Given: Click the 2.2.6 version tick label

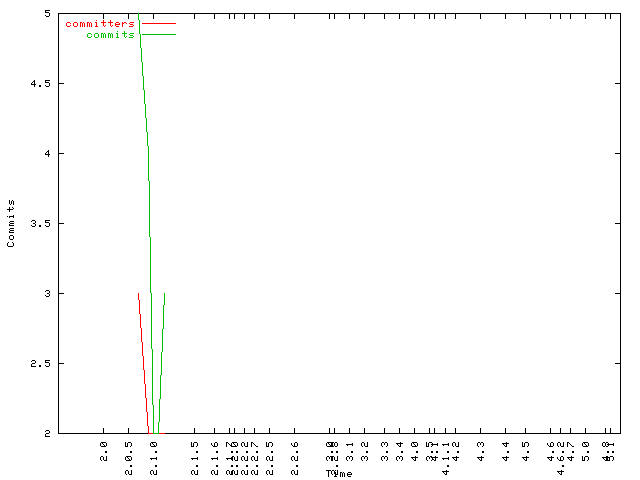Looking at the screenshot, I should pos(295,452).
